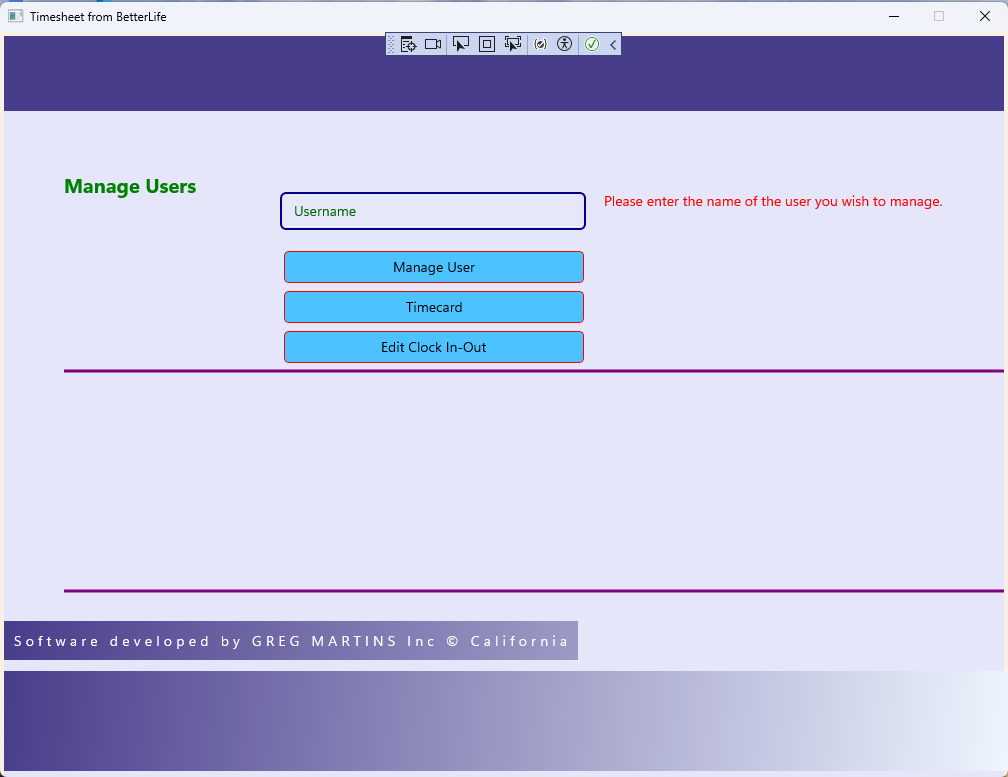Click the app icon in the title bar
1008x777 pixels.
click(x=15, y=16)
